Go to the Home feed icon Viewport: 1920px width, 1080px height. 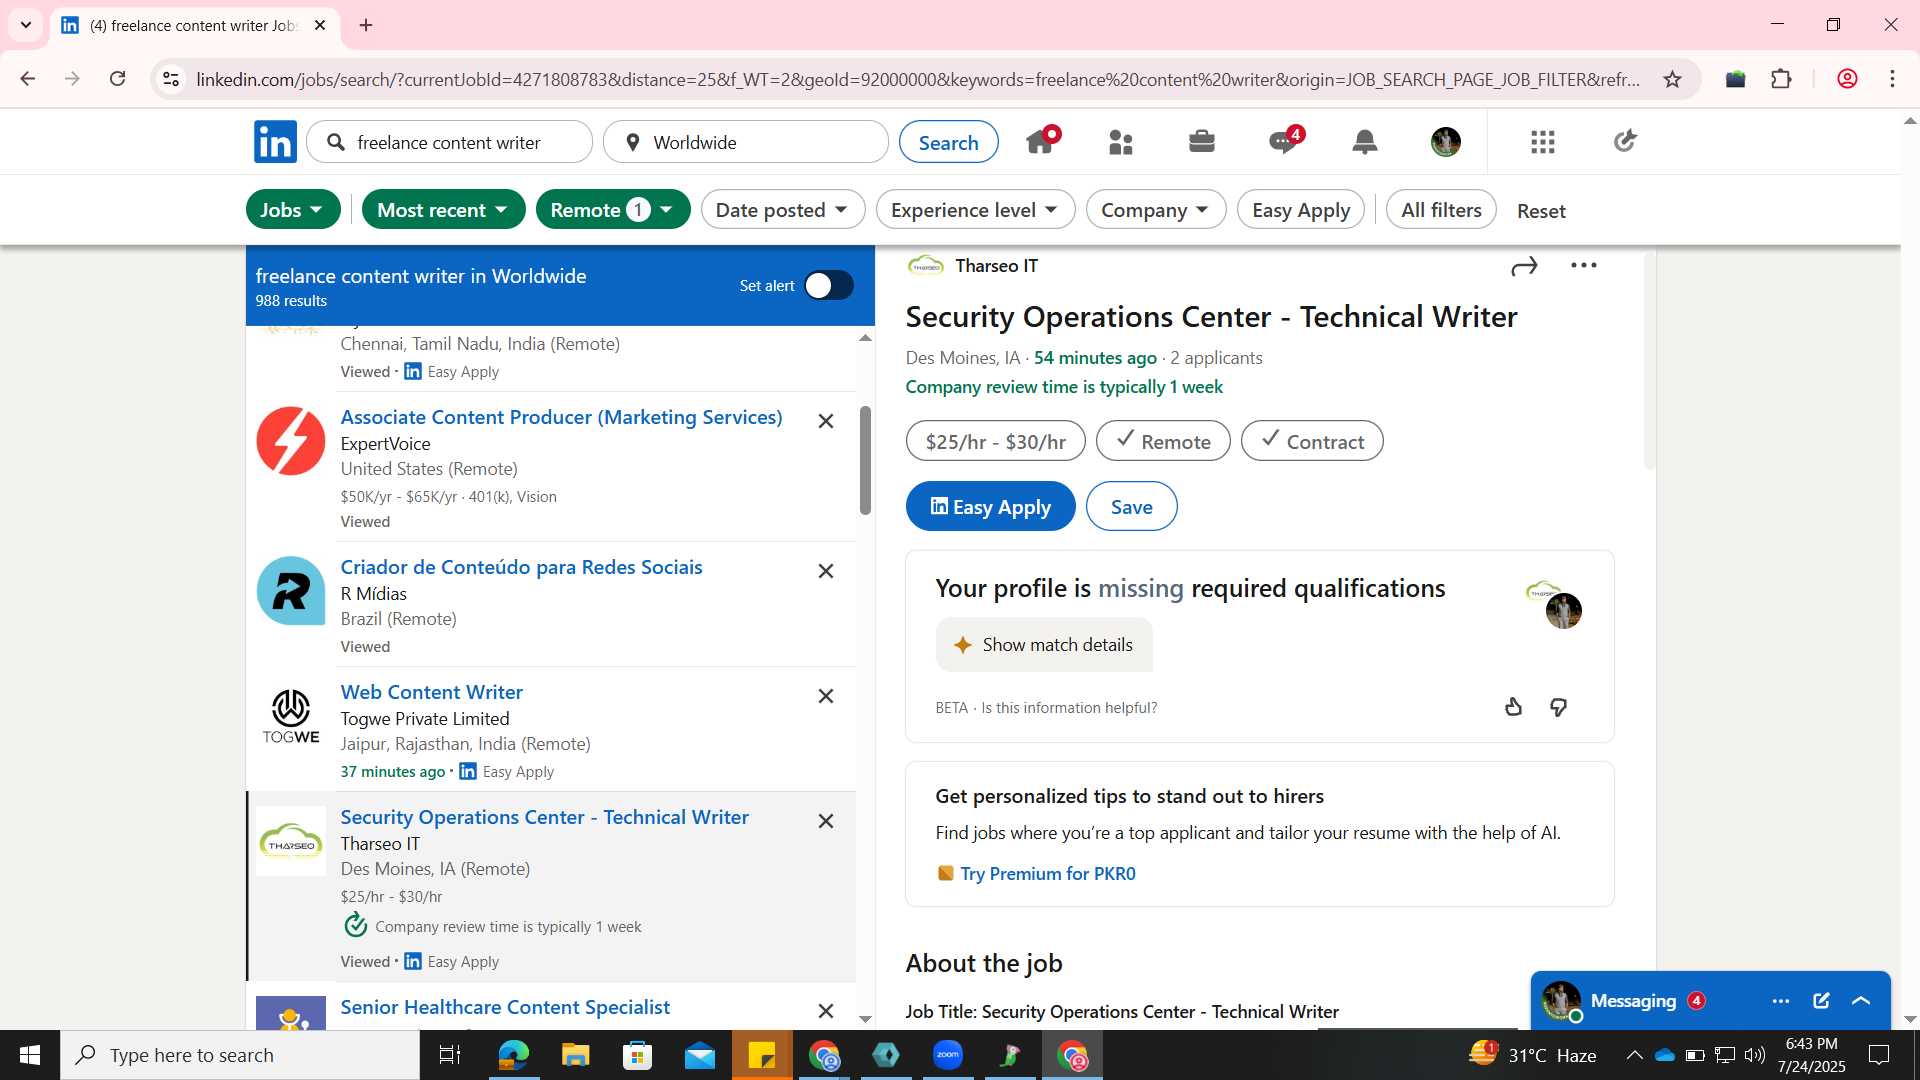pyautogui.click(x=1041, y=141)
